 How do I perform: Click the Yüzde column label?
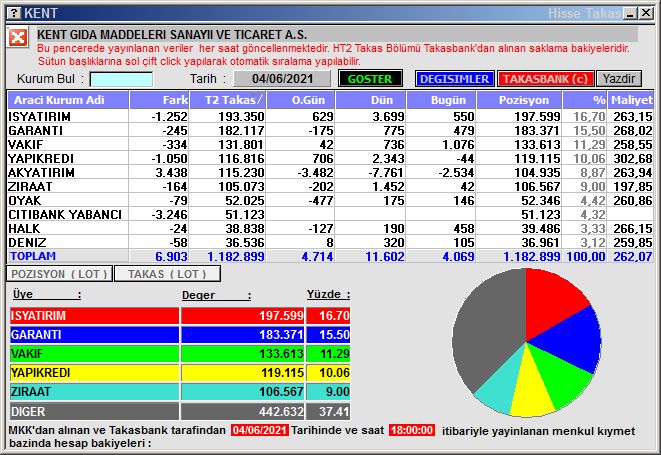click(x=328, y=294)
